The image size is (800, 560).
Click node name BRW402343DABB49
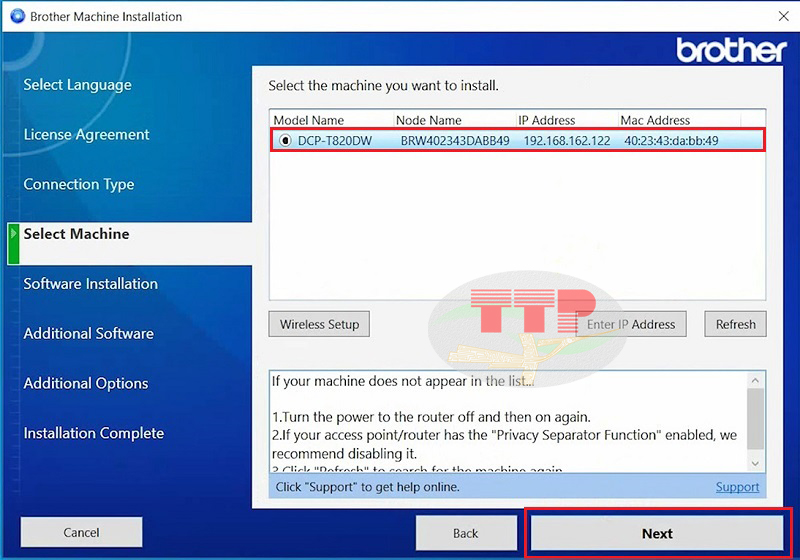455,141
